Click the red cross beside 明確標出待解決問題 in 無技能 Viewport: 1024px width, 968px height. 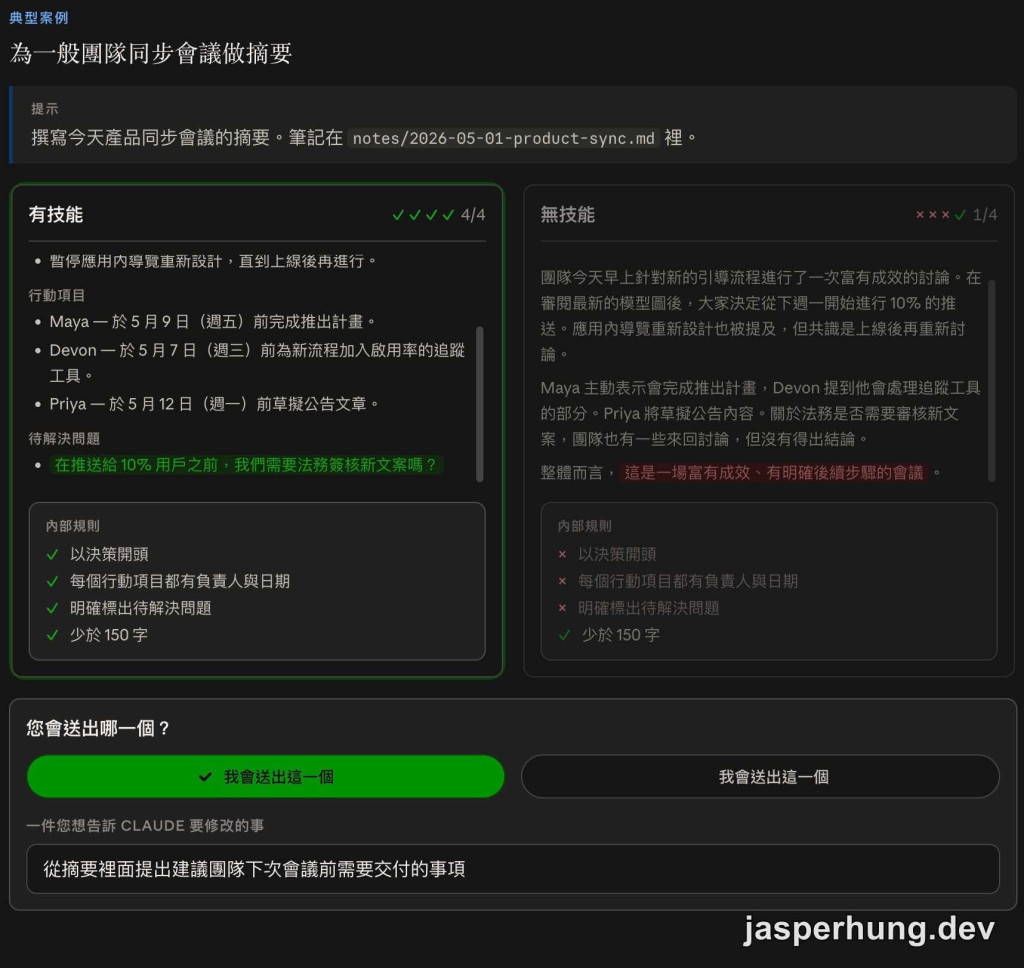click(x=562, y=608)
